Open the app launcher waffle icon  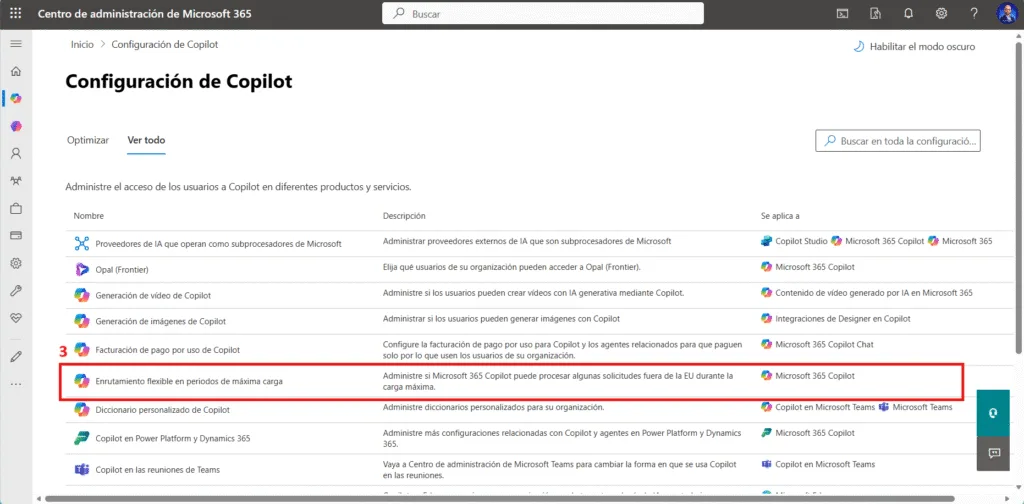pos(16,13)
